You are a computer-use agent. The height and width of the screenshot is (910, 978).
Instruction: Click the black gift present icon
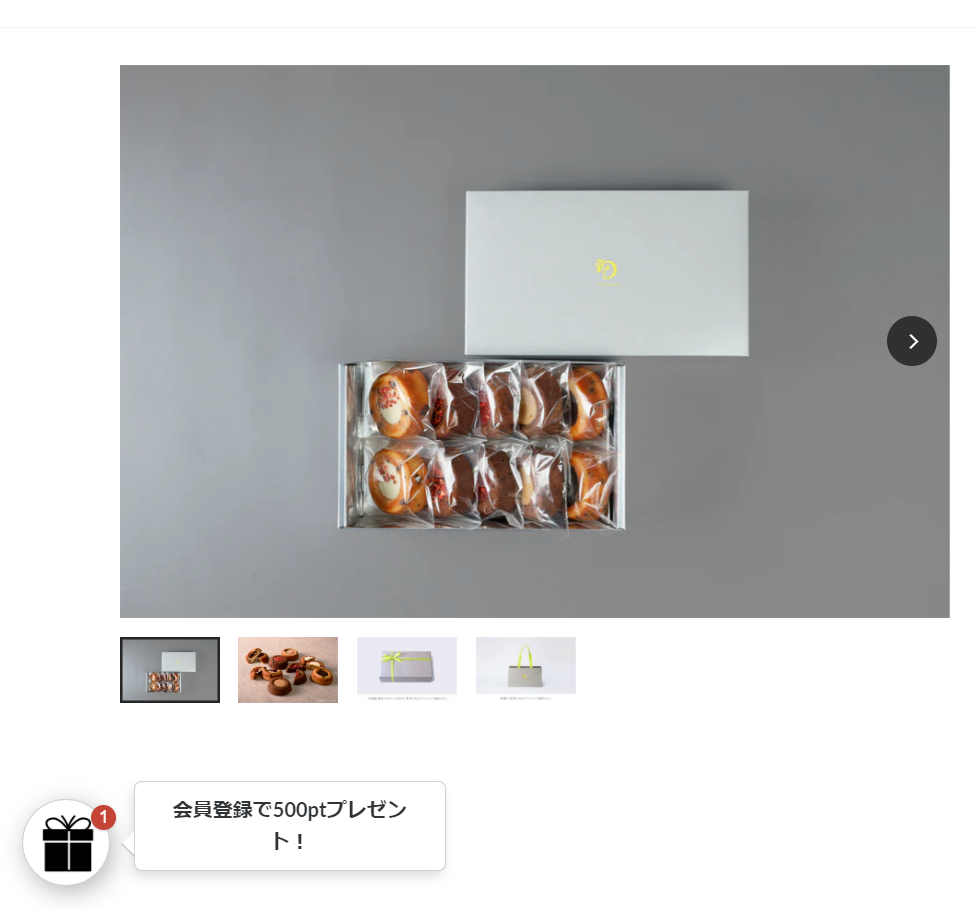pyautogui.click(x=67, y=843)
